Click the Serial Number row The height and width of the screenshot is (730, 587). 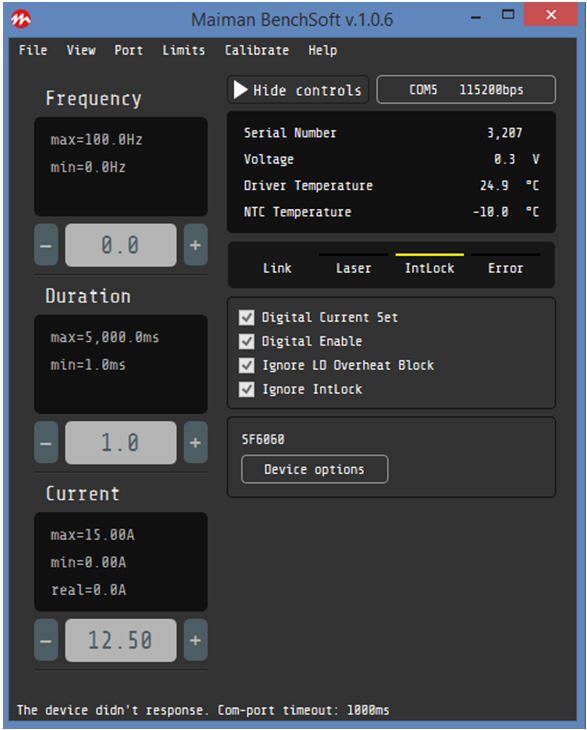[391, 133]
